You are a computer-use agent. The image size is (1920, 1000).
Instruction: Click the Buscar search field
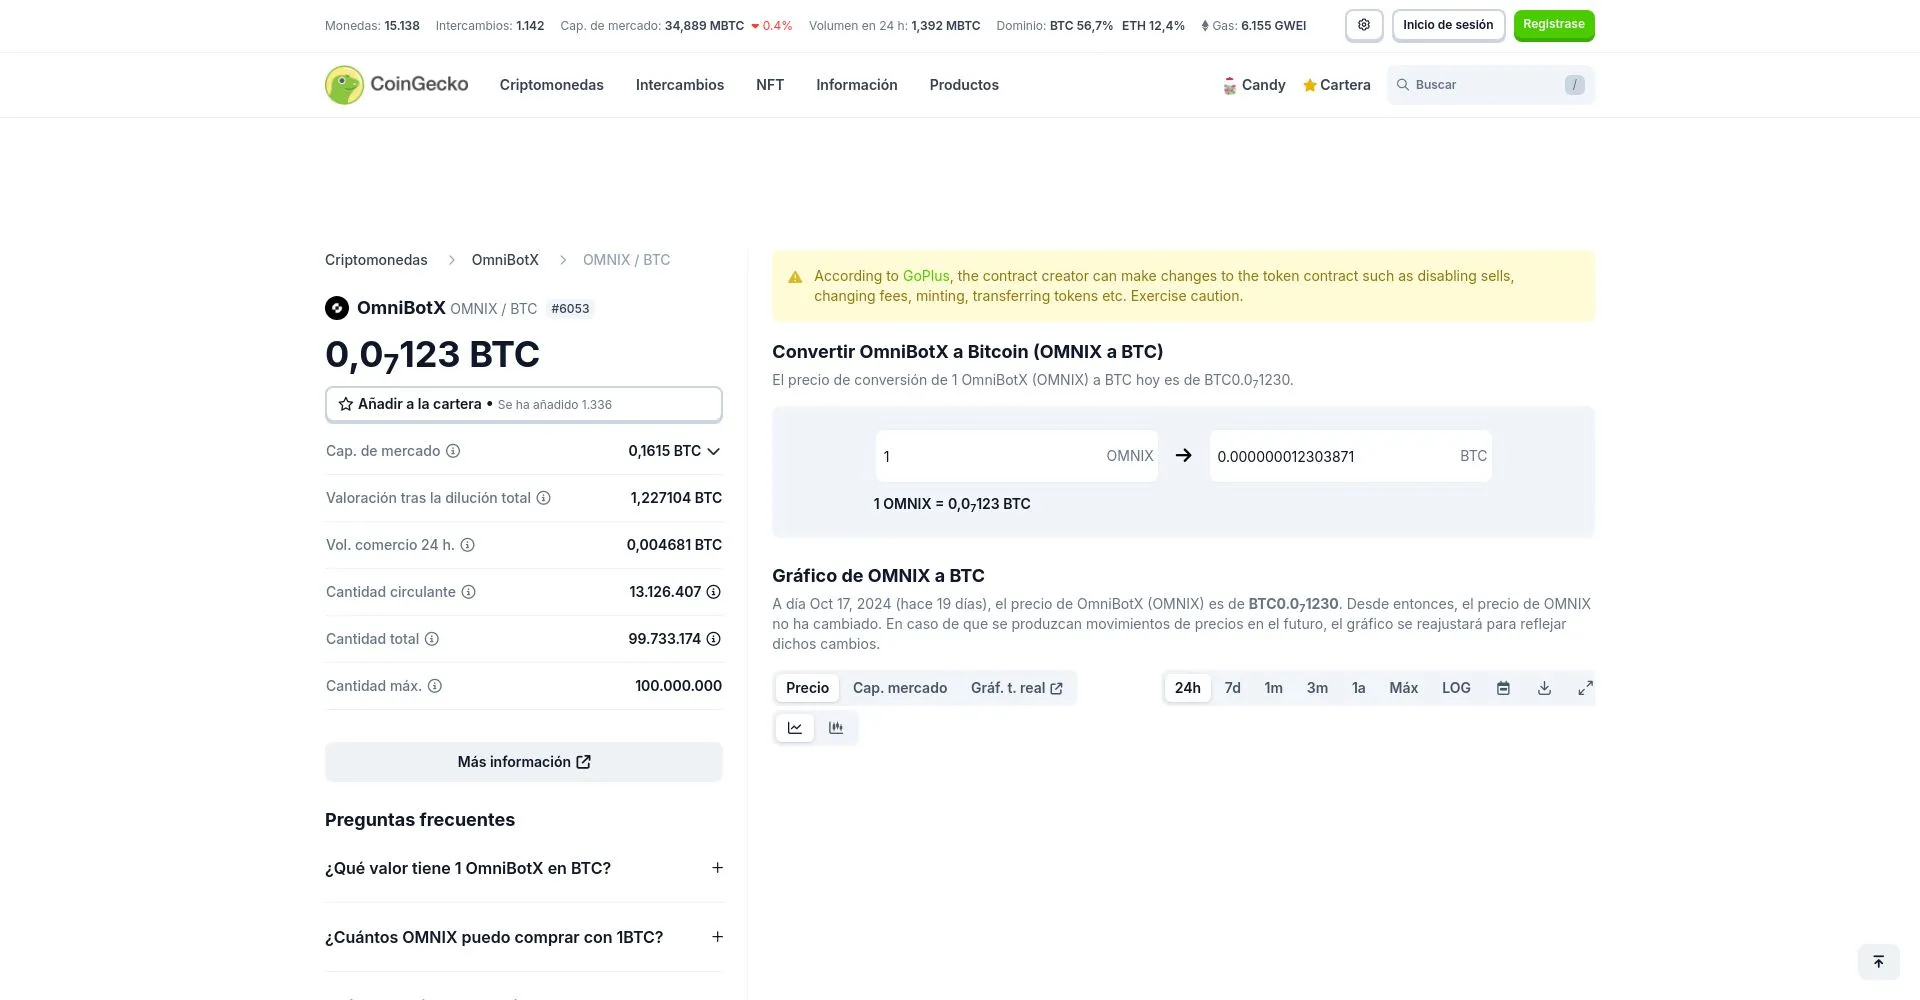[x=1491, y=85]
